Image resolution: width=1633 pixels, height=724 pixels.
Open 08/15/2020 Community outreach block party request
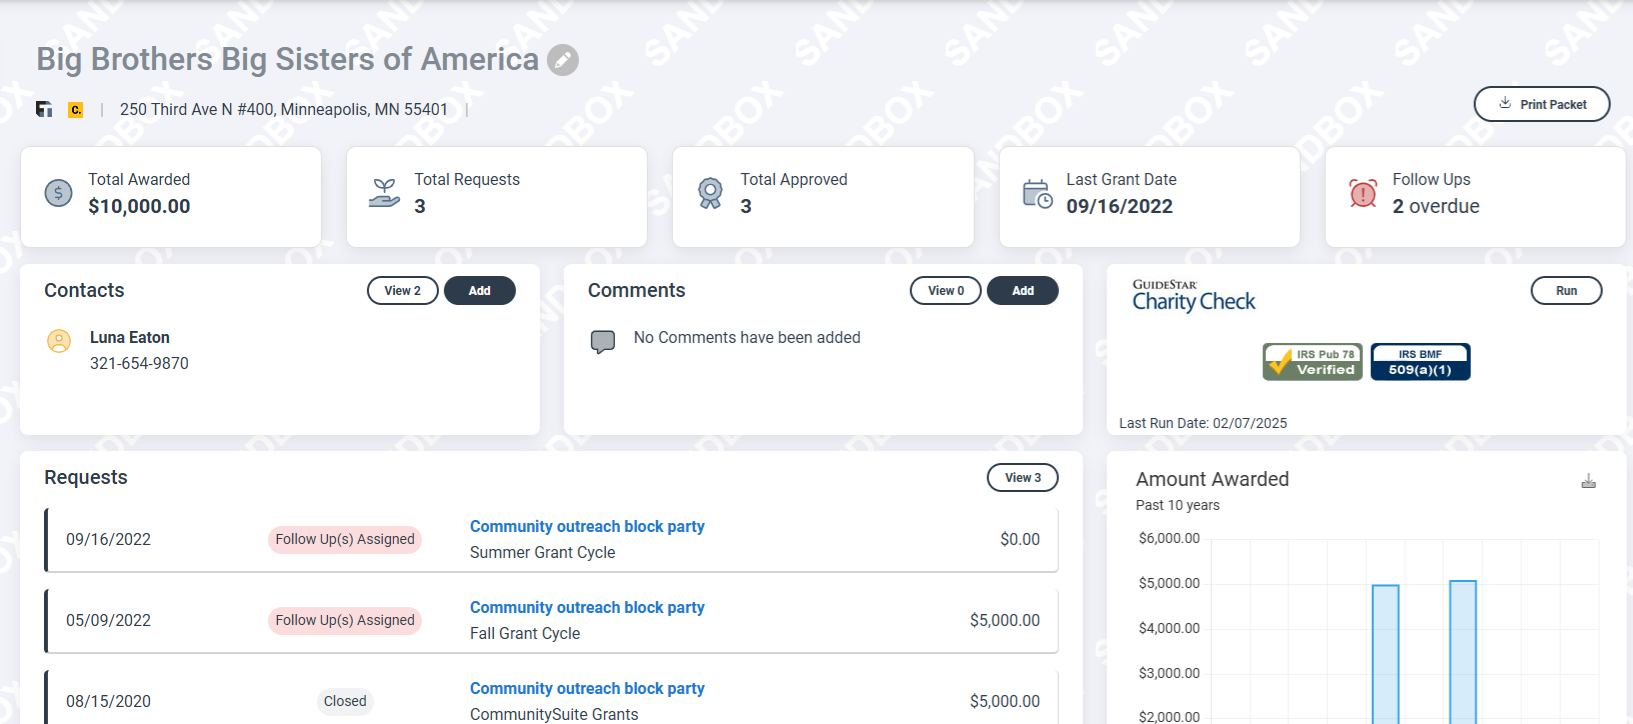point(587,688)
